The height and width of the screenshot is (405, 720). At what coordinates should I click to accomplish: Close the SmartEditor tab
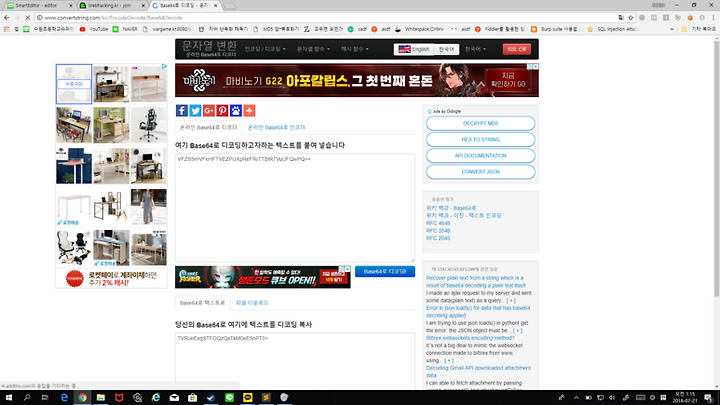71,6
